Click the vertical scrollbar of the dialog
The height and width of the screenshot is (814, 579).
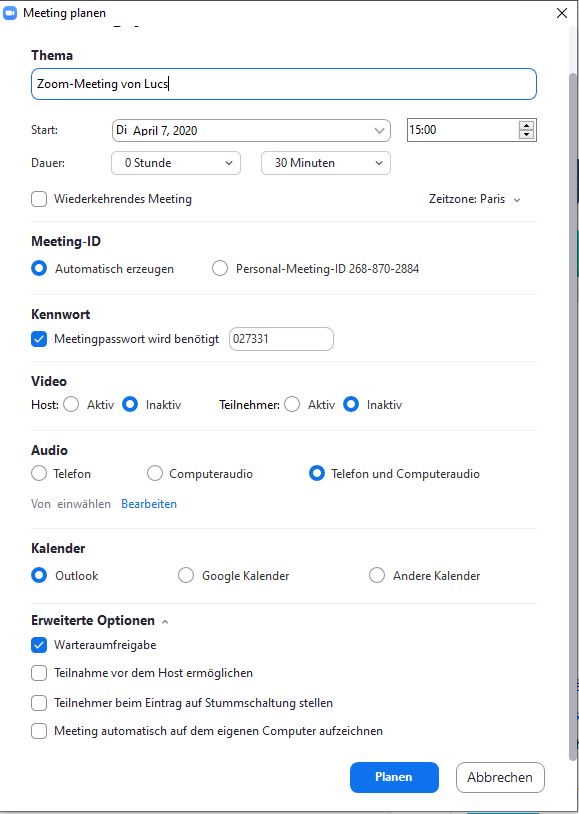click(x=573, y=418)
